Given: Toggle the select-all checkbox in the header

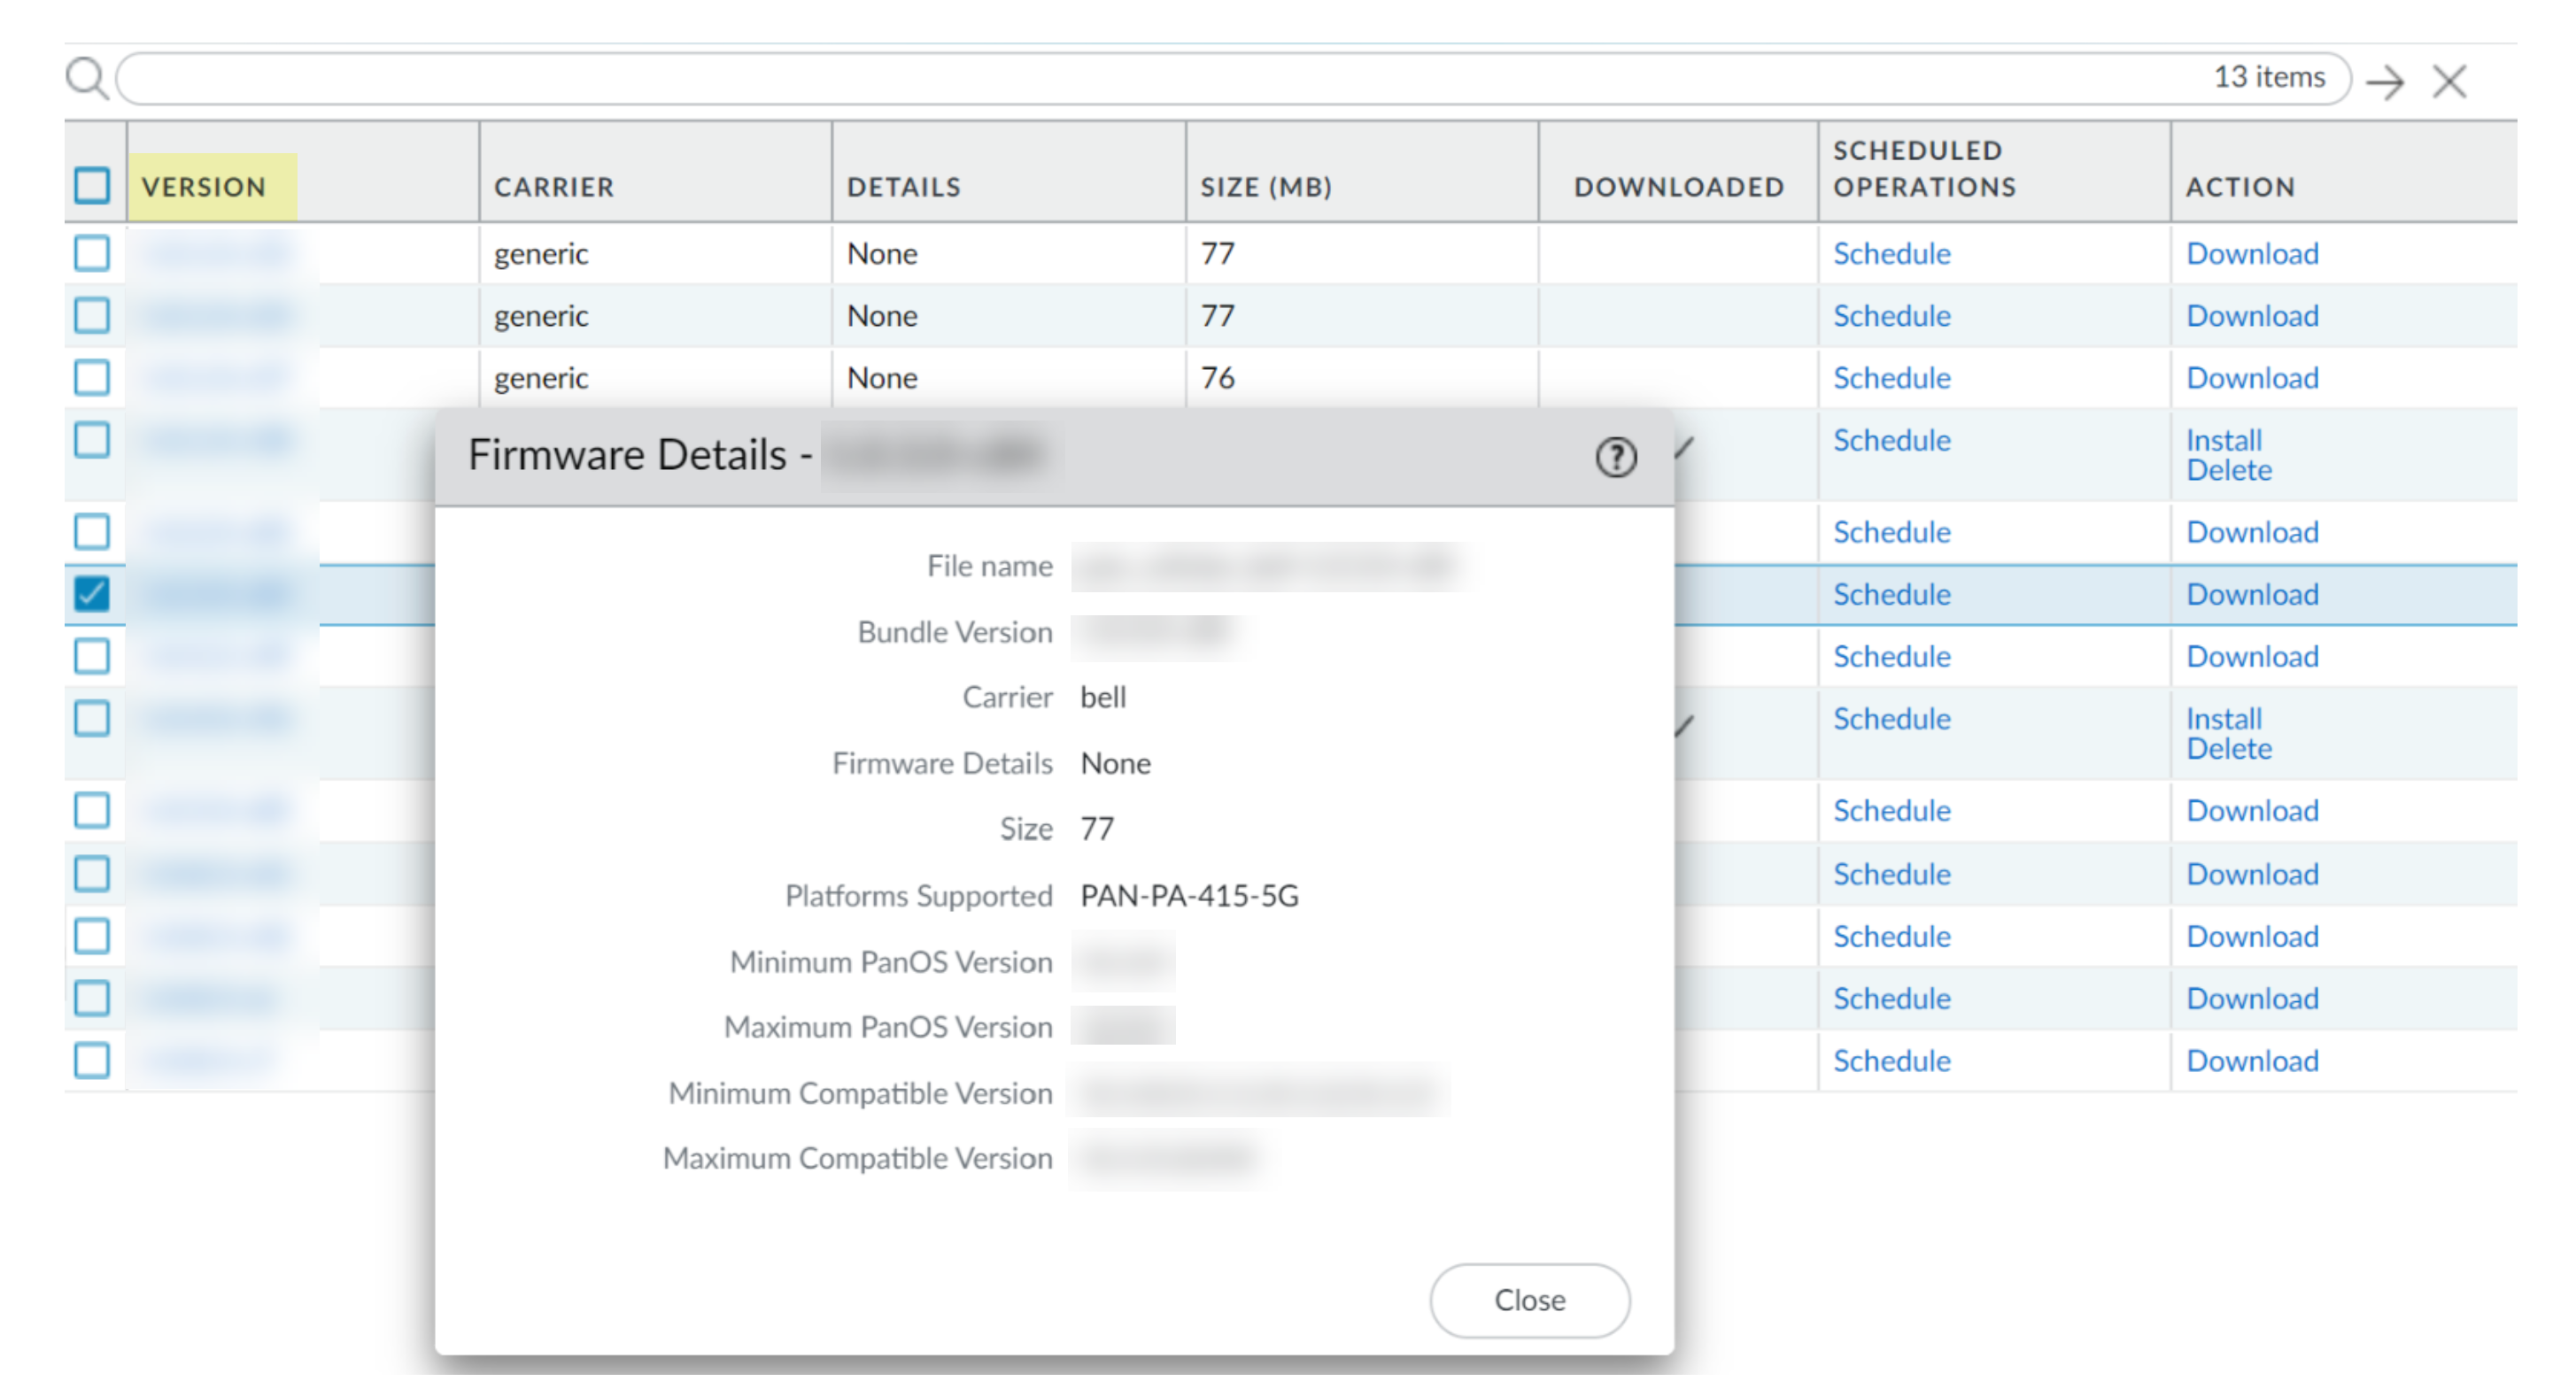Looking at the screenshot, I should (x=92, y=186).
